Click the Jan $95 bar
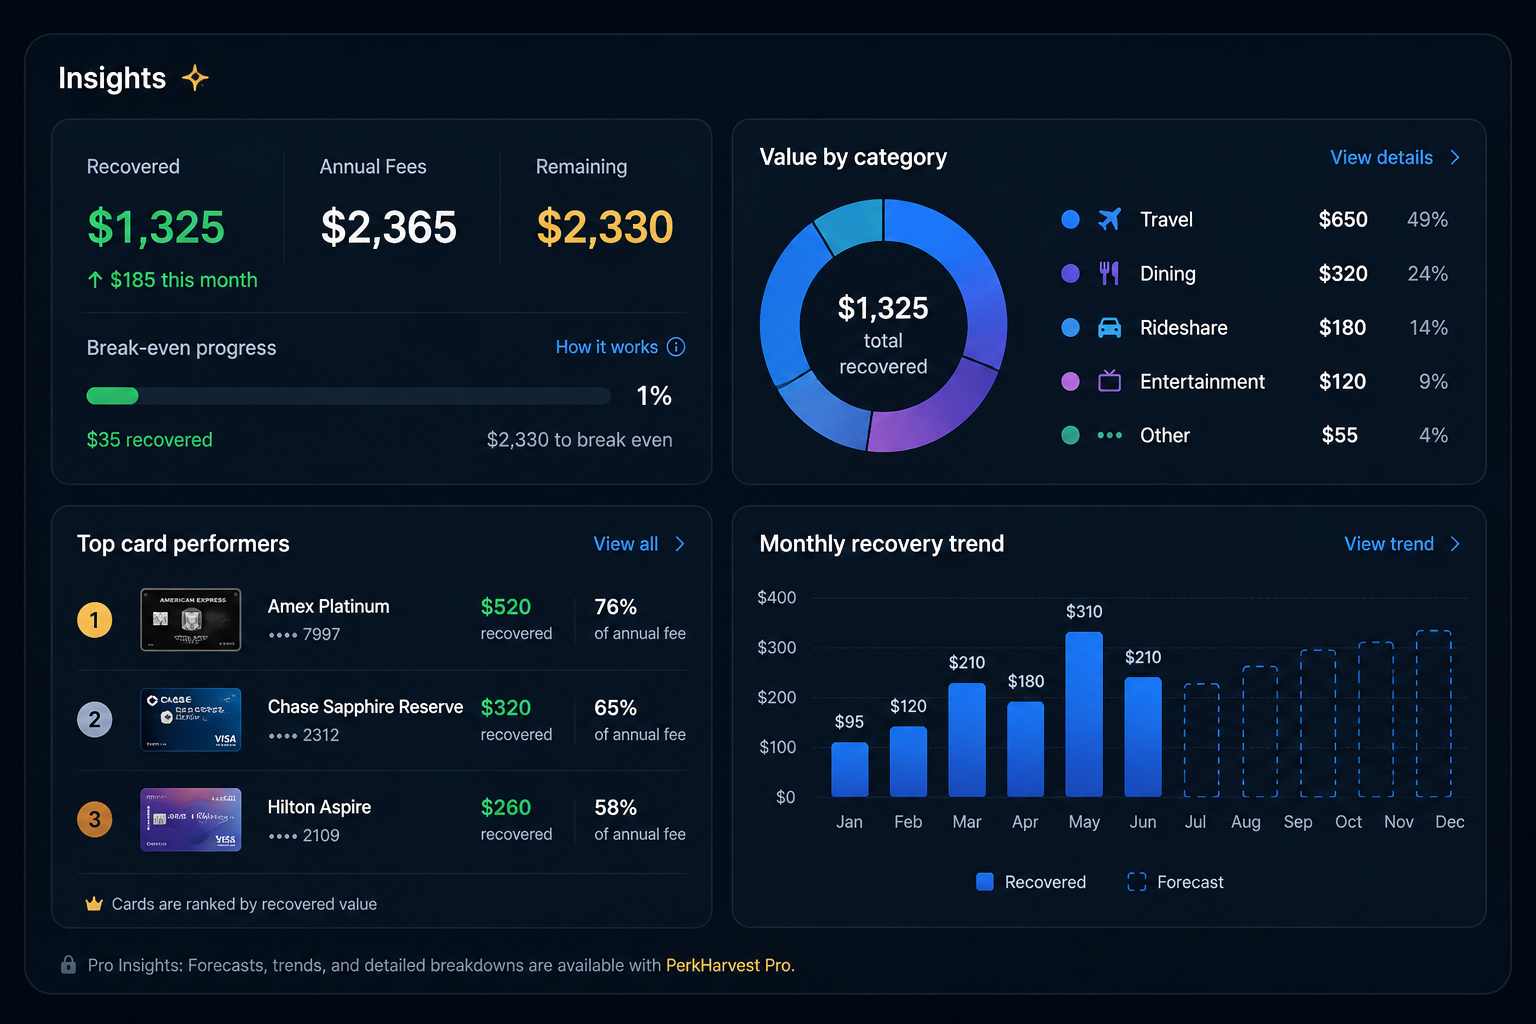The height and width of the screenshot is (1024, 1536). [x=849, y=769]
